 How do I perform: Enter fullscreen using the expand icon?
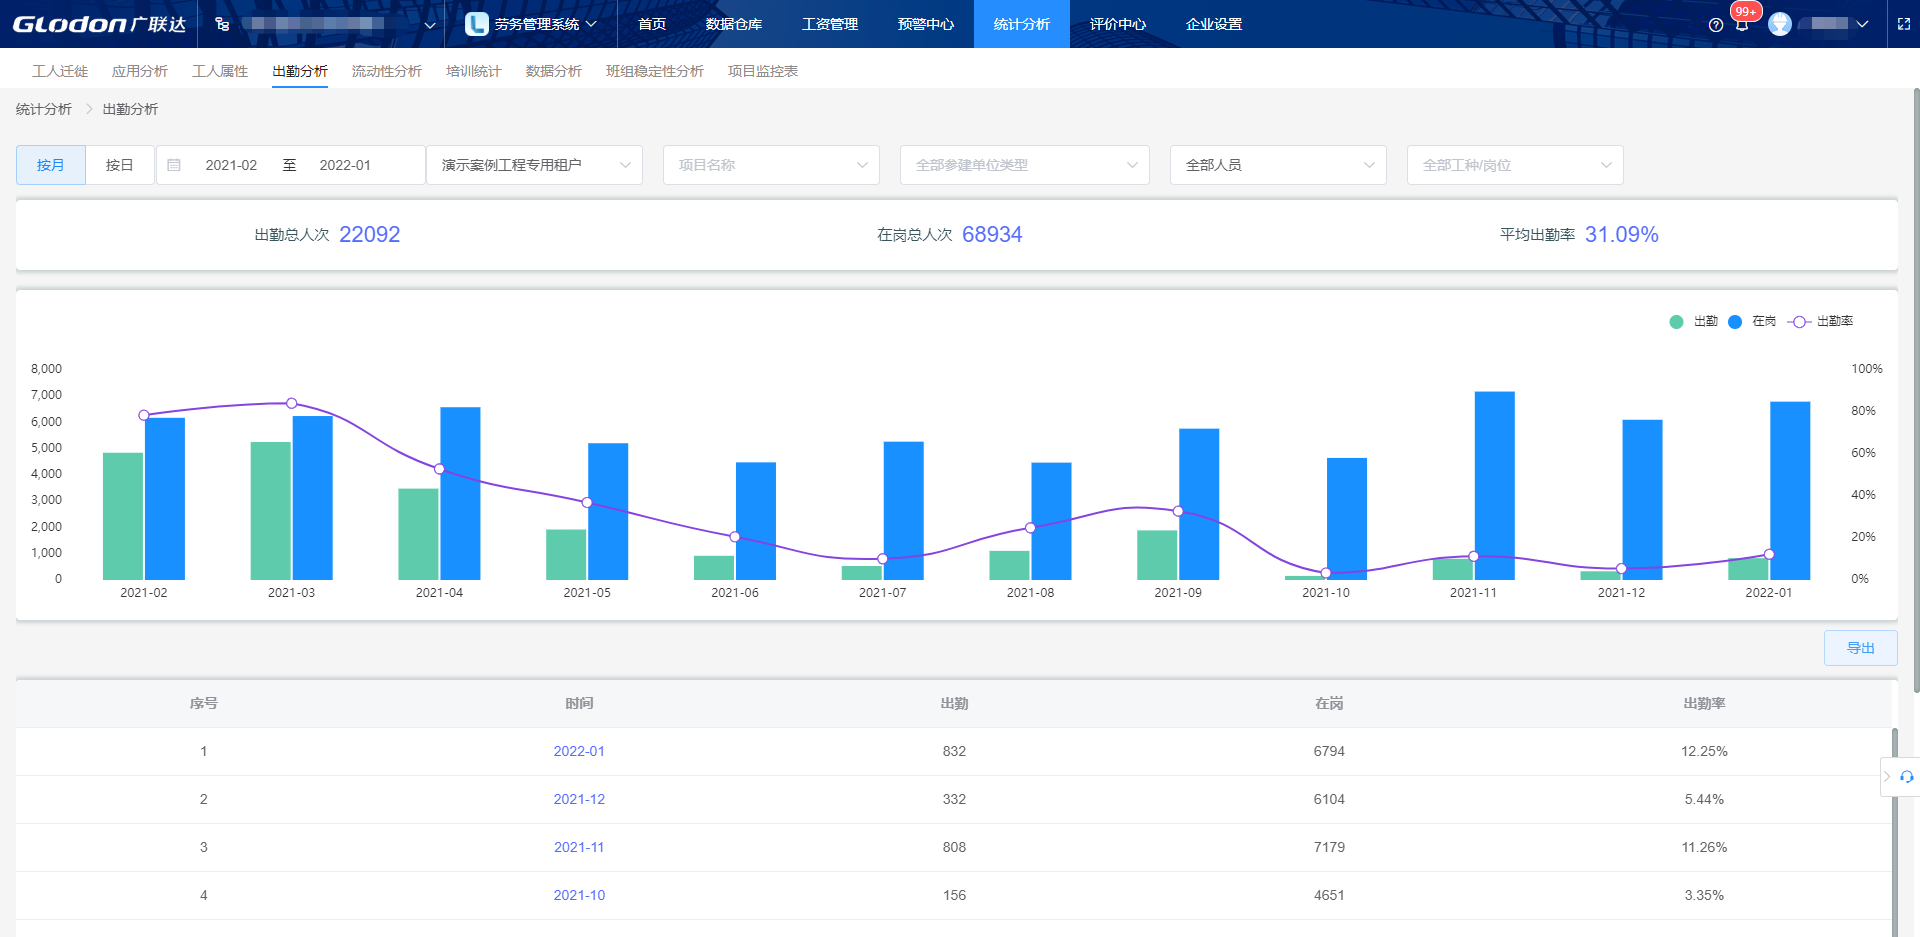tap(1904, 24)
